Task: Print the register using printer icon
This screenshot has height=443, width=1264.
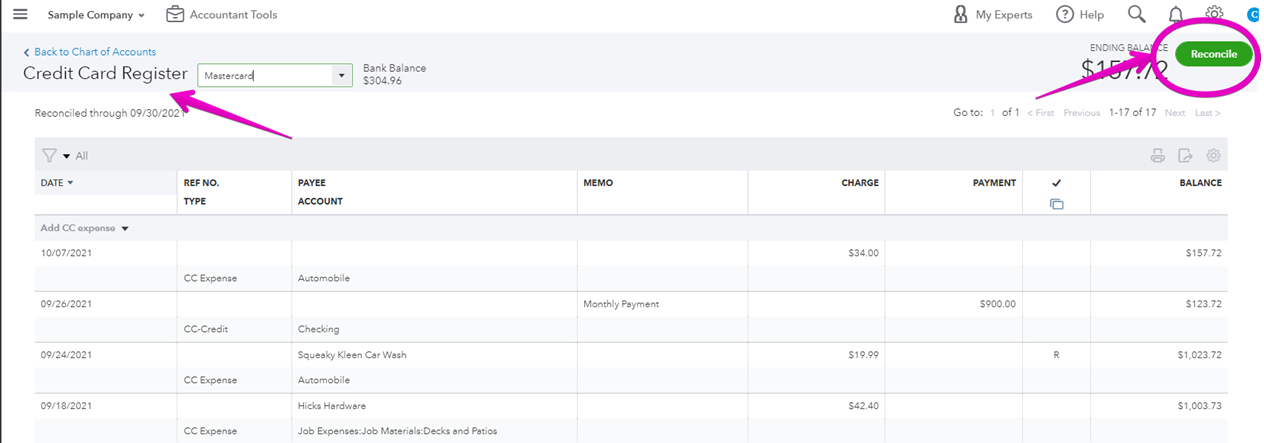Action: coord(1158,156)
